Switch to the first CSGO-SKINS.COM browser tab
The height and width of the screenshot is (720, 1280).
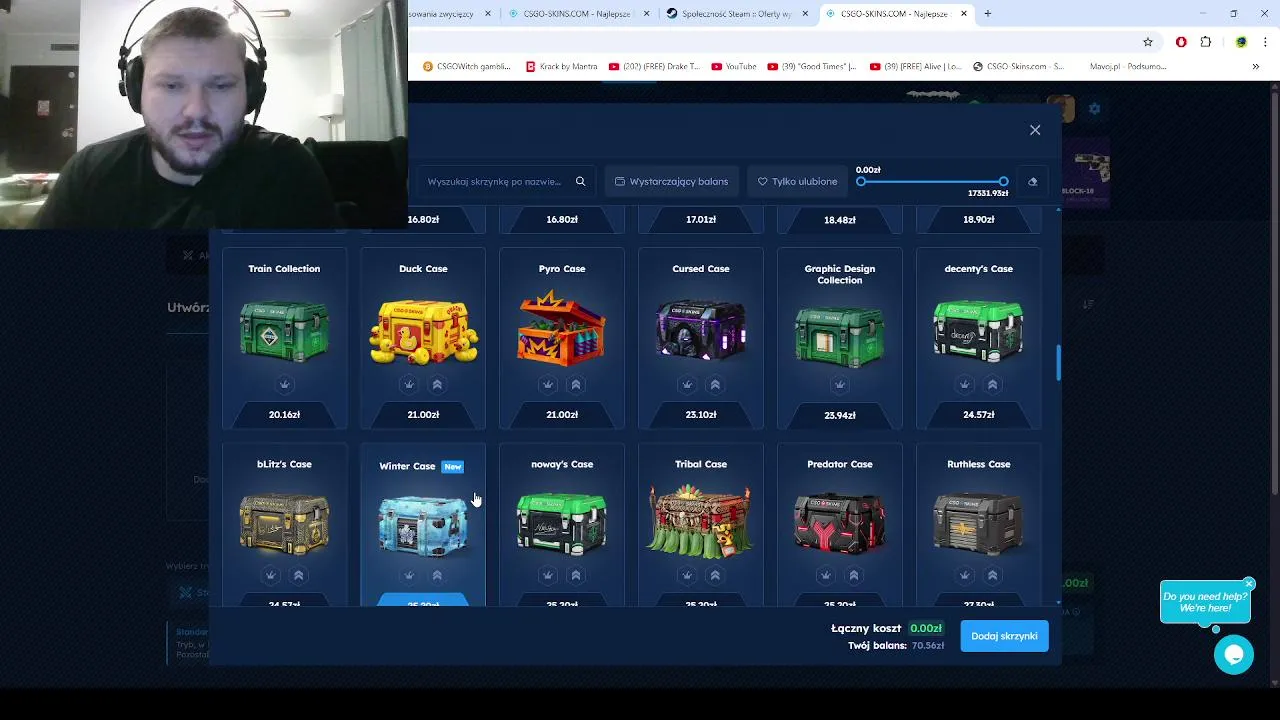(576, 14)
